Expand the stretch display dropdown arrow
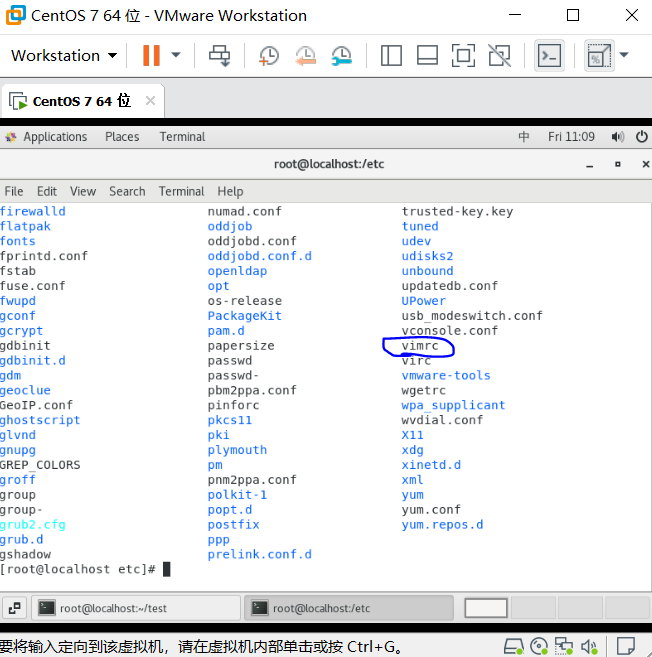The image size is (652, 657). [624, 54]
